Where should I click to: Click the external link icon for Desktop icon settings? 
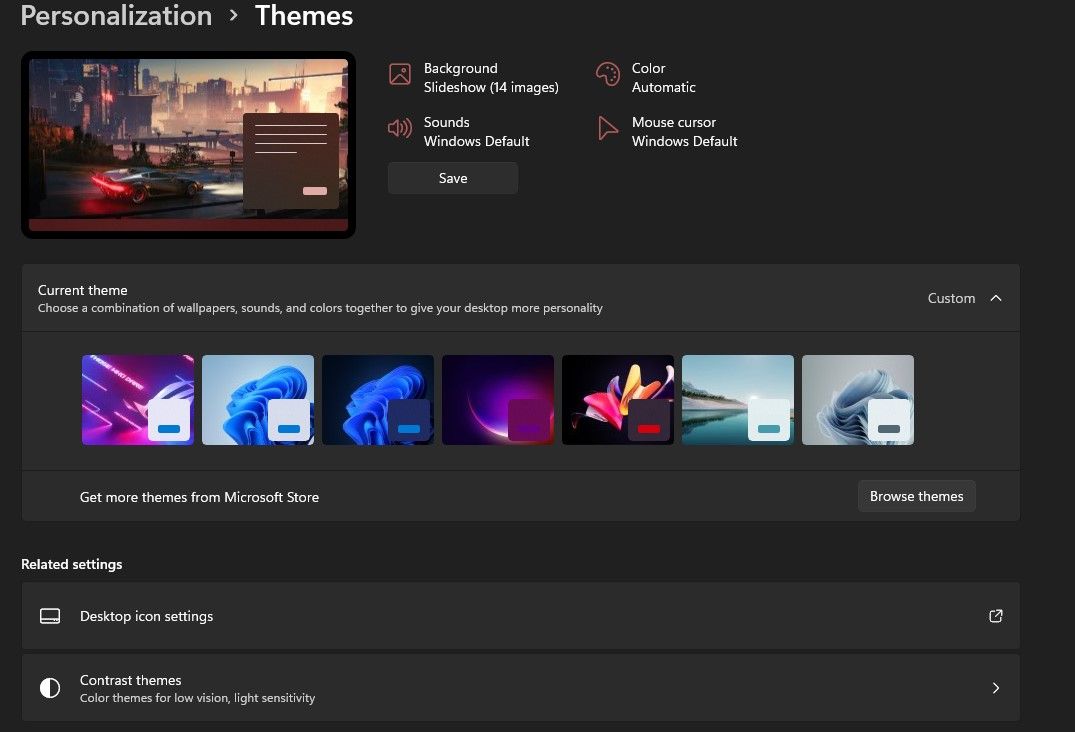coord(995,616)
